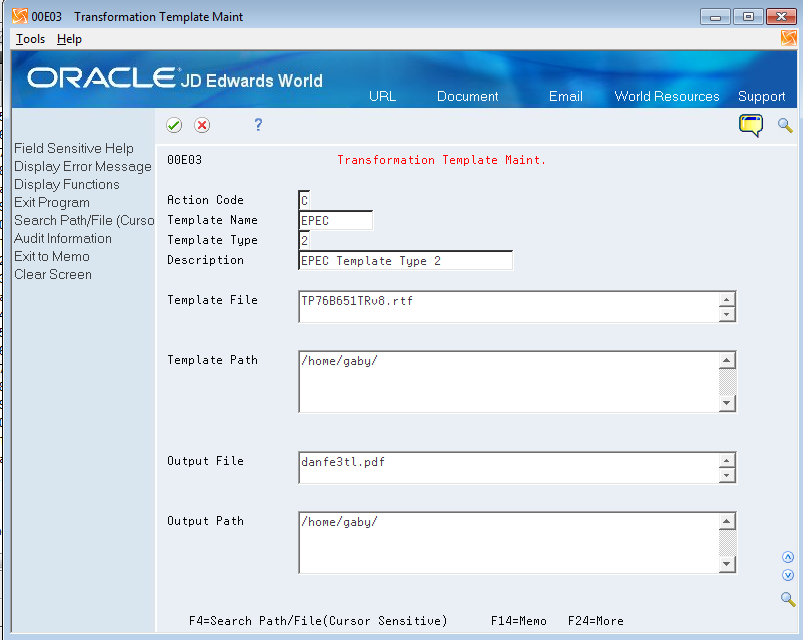Focus the Template Name field
The image size is (803, 640).
[x=336, y=220]
